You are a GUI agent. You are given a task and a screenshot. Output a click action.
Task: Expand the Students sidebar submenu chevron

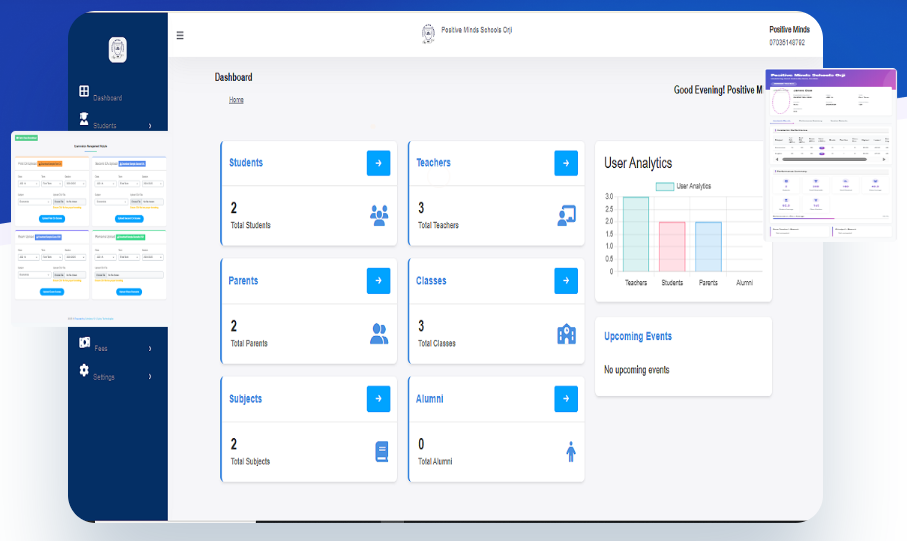click(150, 126)
